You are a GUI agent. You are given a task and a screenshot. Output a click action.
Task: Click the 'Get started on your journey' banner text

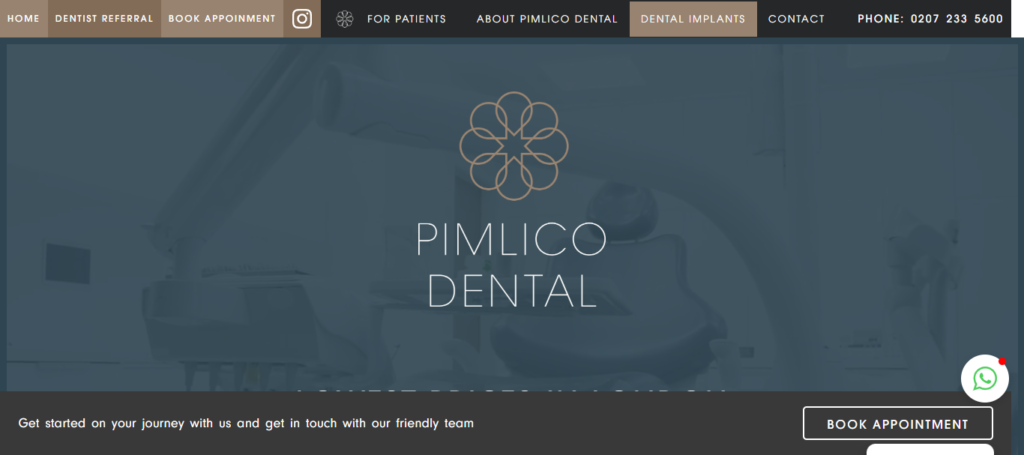point(246,423)
